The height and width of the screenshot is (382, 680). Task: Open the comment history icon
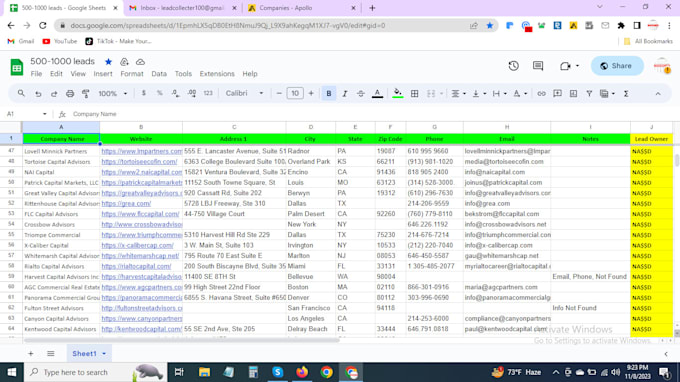click(538, 66)
